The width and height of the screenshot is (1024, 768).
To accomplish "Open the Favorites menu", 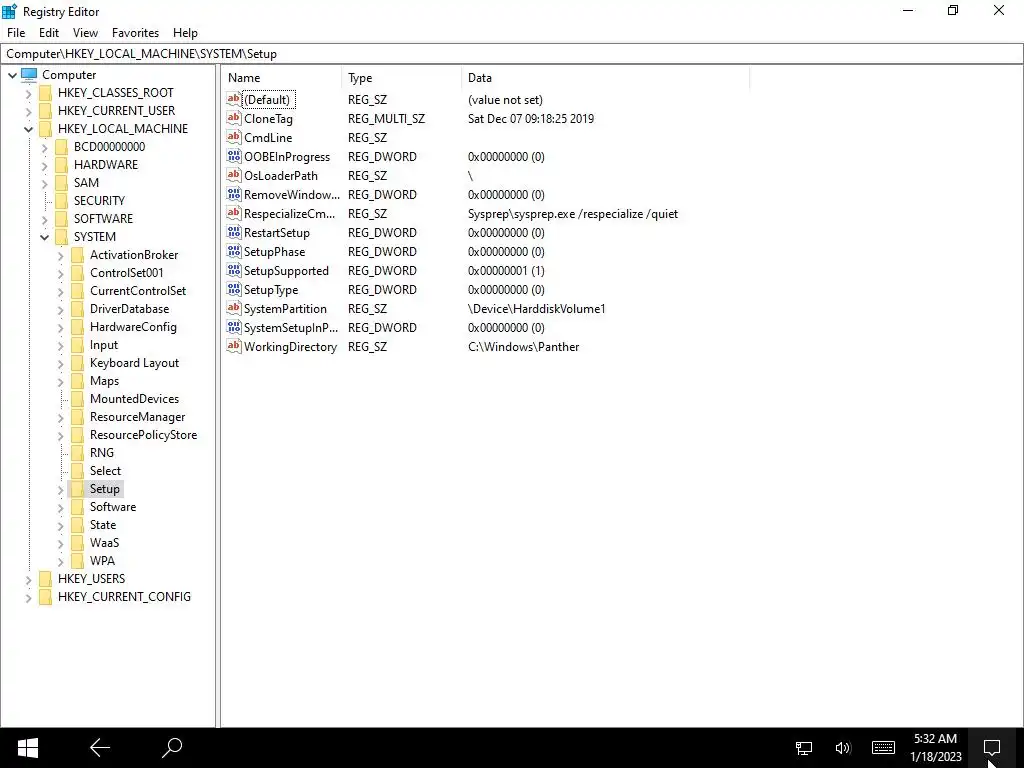I will (135, 33).
